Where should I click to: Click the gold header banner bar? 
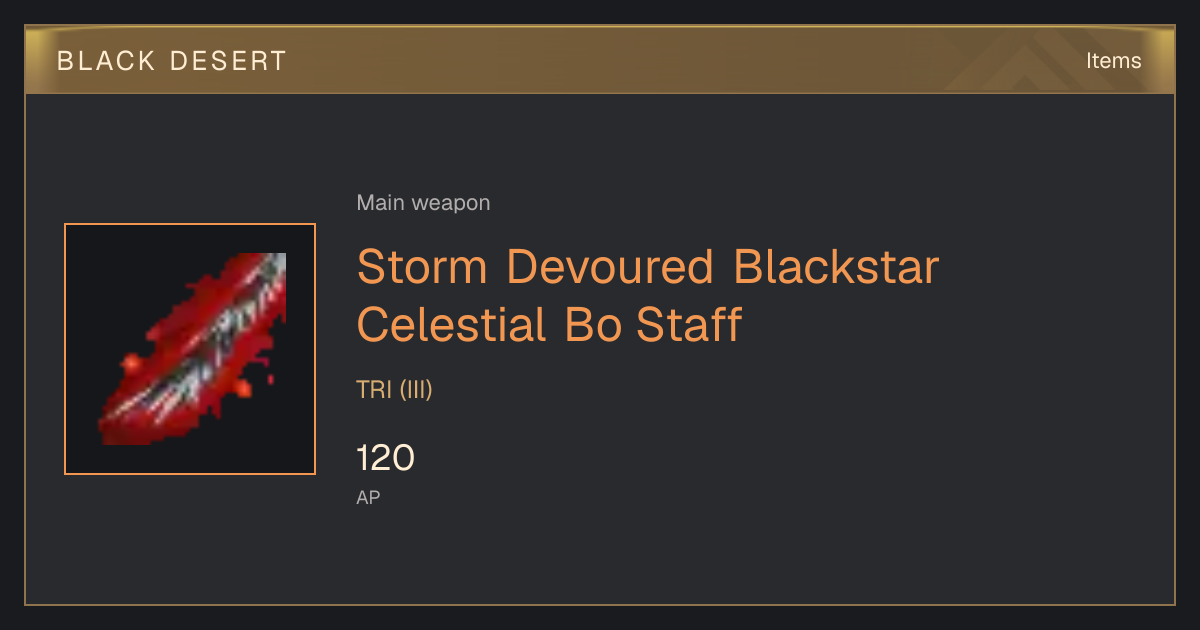point(600,60)
